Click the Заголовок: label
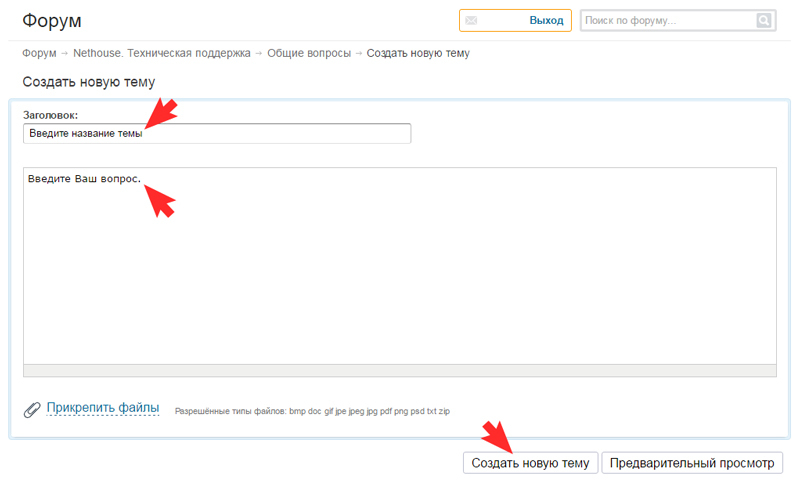800x485 pixels. (51, 115)
